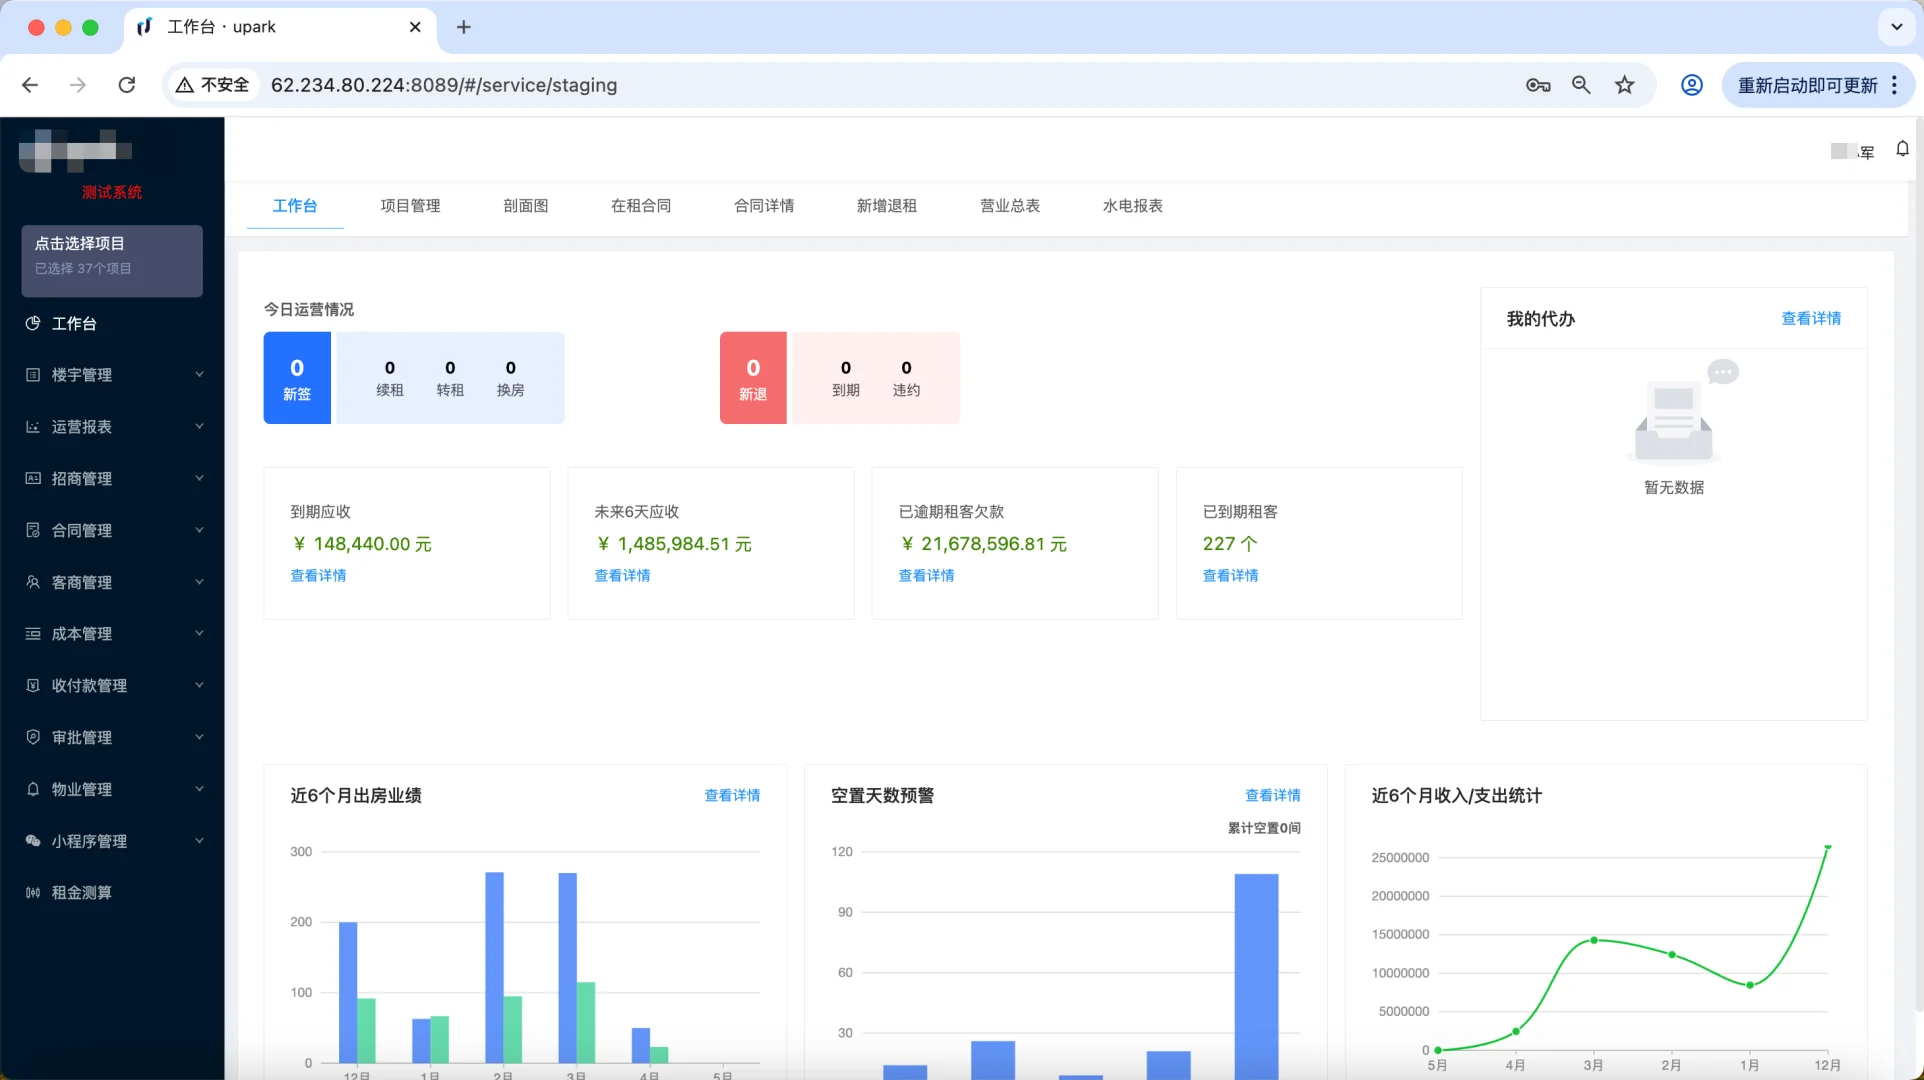1924x1080 pixels.
Task: Click the browser profile account icon
Action: (1691, 85)
